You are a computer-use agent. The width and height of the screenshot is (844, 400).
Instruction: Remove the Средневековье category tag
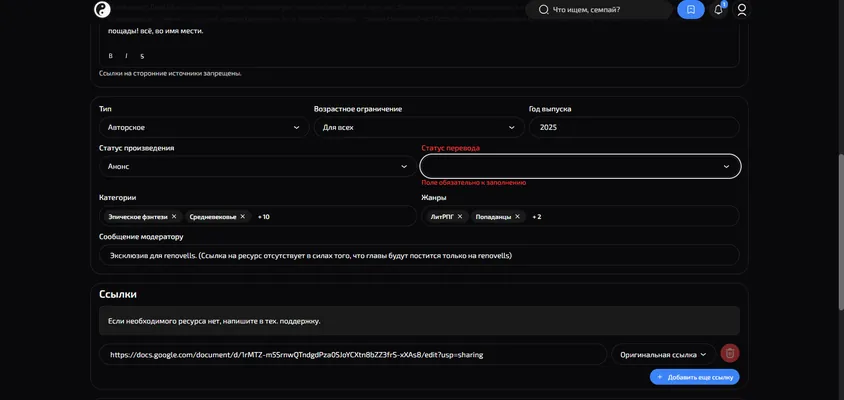tap(243, 216)
